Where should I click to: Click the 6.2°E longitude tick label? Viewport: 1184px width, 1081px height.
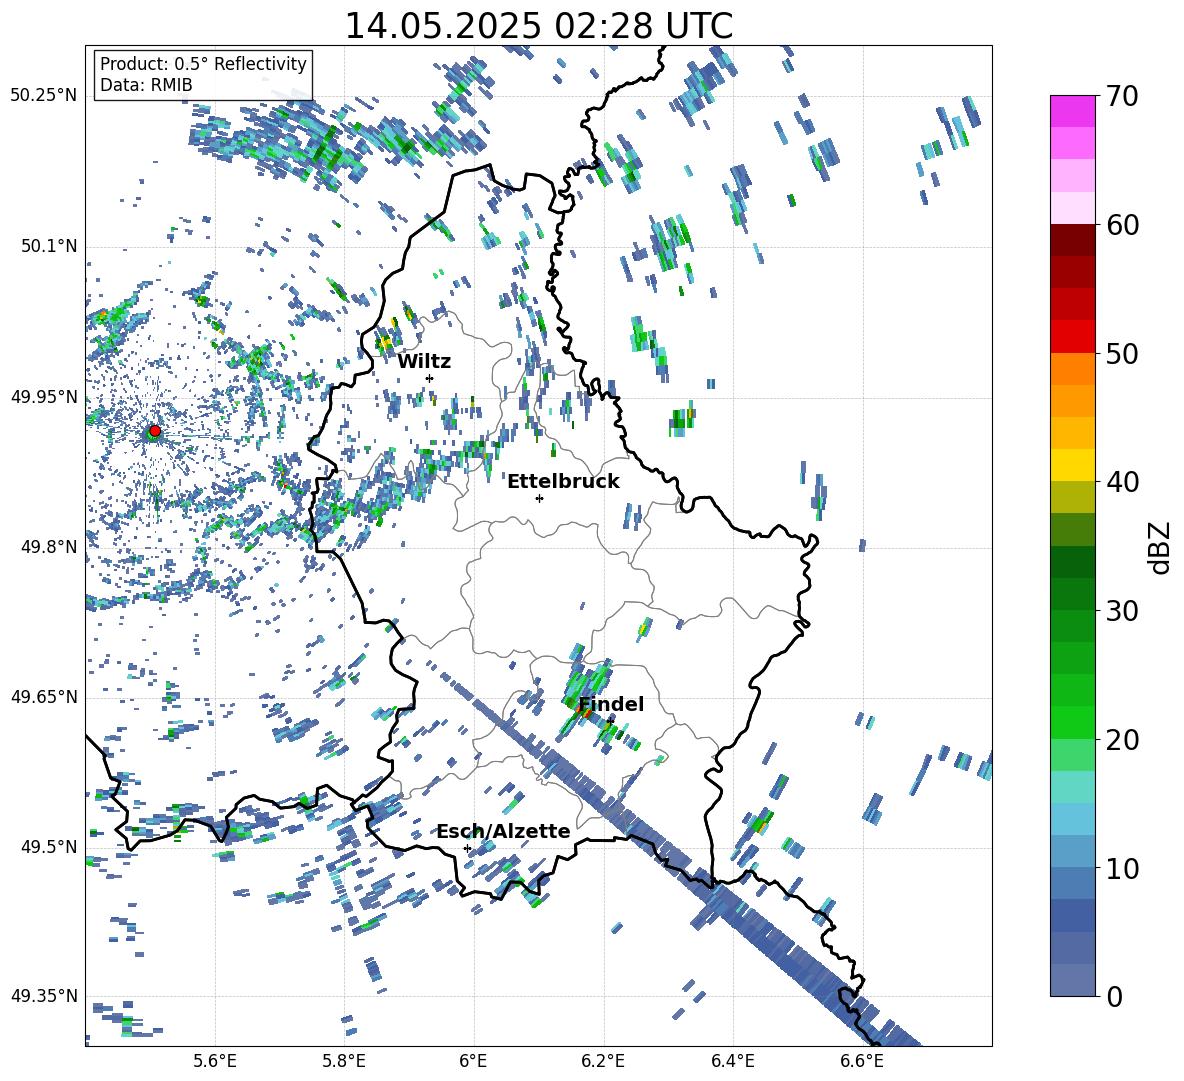[x=603, y=1061]
